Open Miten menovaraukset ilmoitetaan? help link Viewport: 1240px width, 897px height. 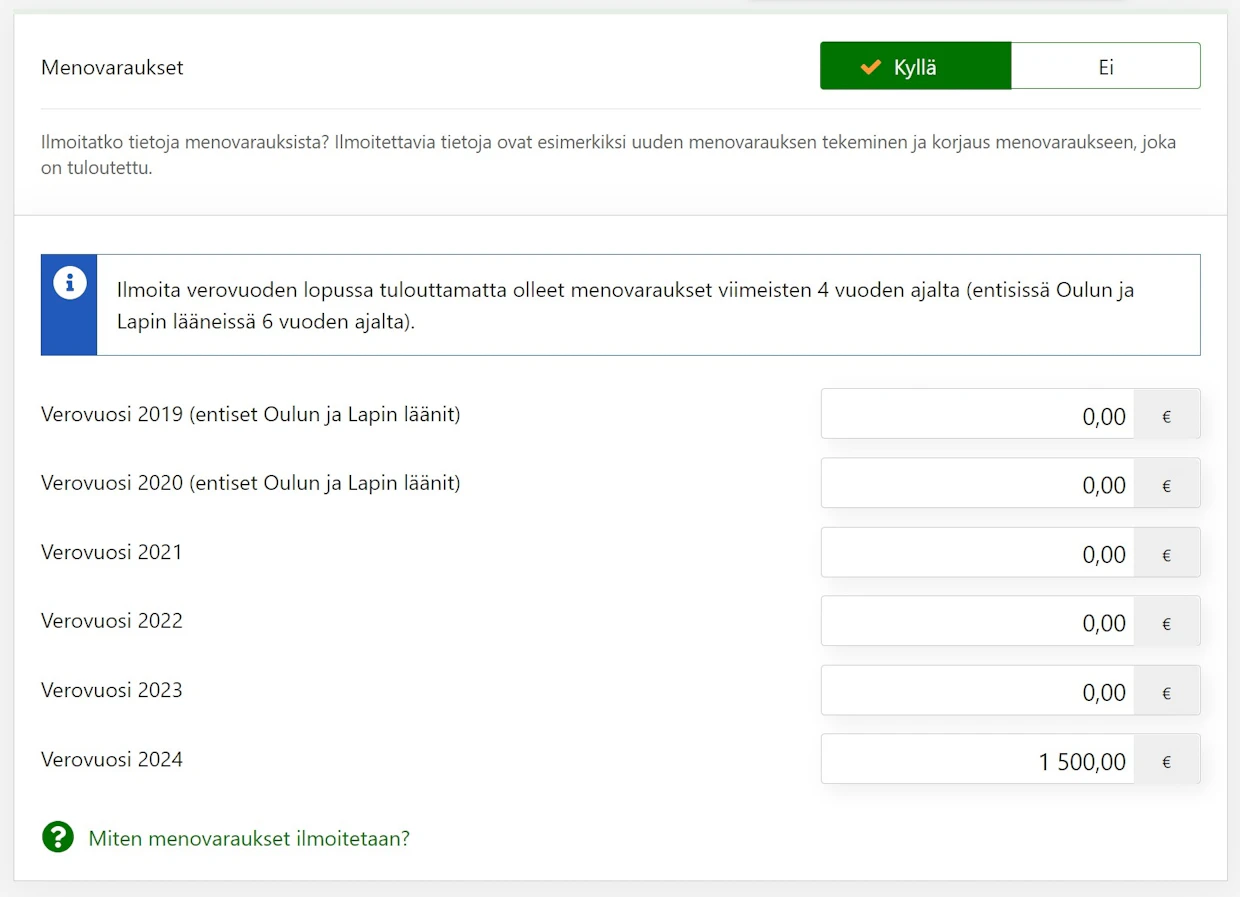(x=249, y=838)
